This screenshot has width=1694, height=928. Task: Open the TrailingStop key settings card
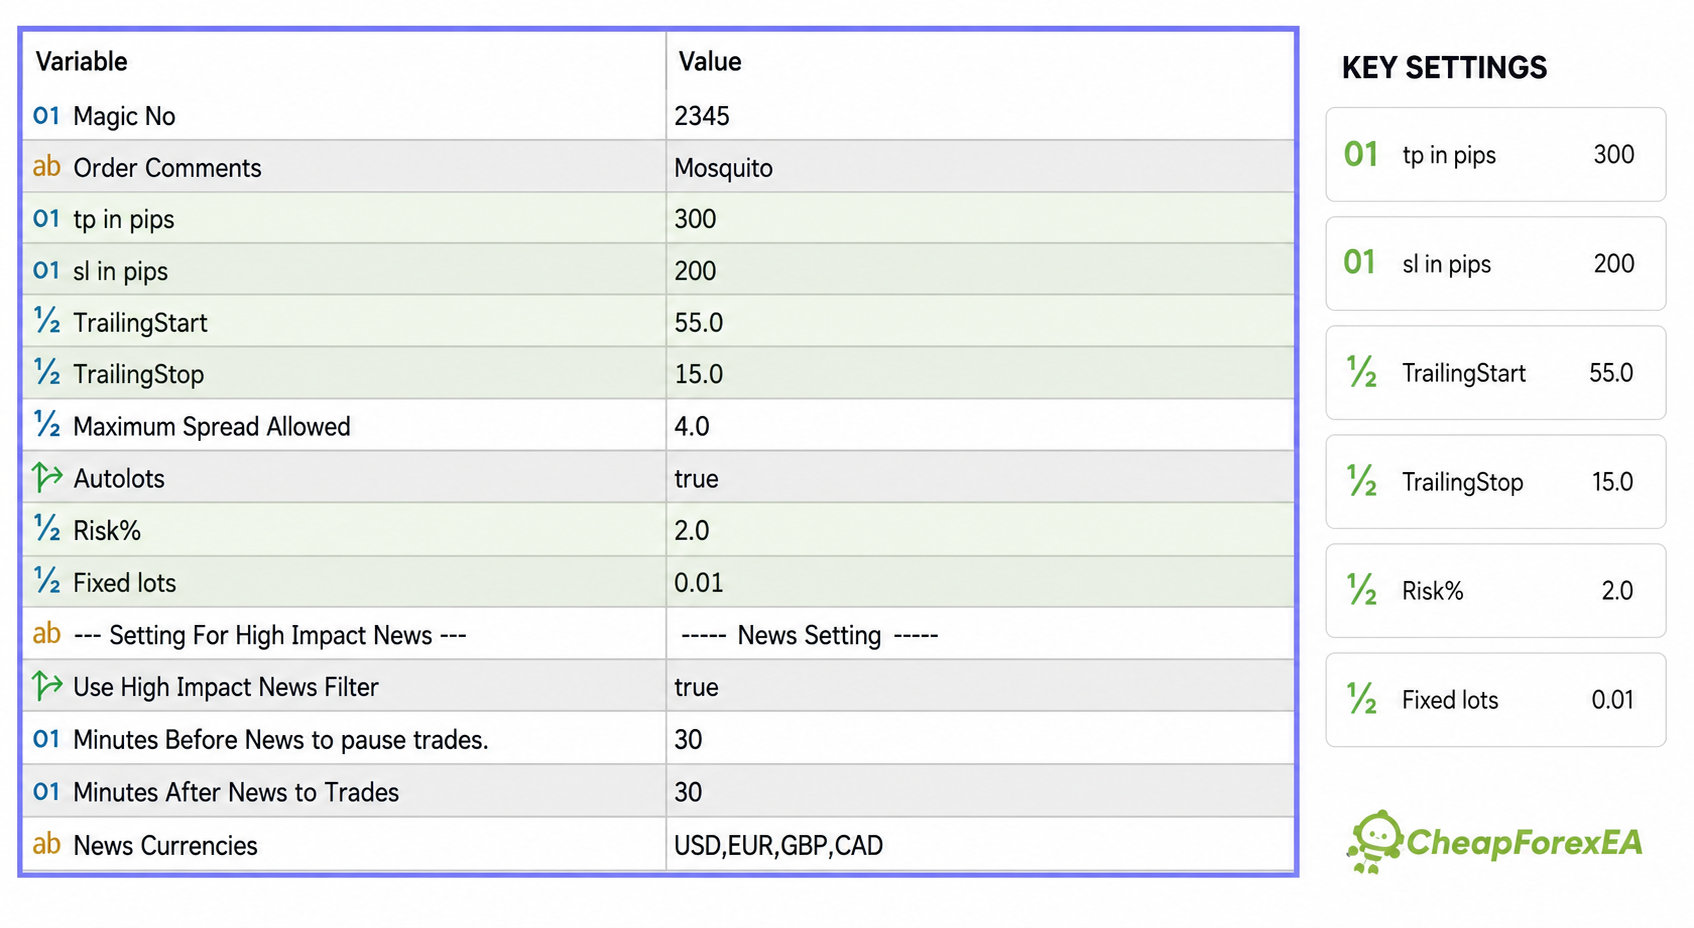(1496, 481)
